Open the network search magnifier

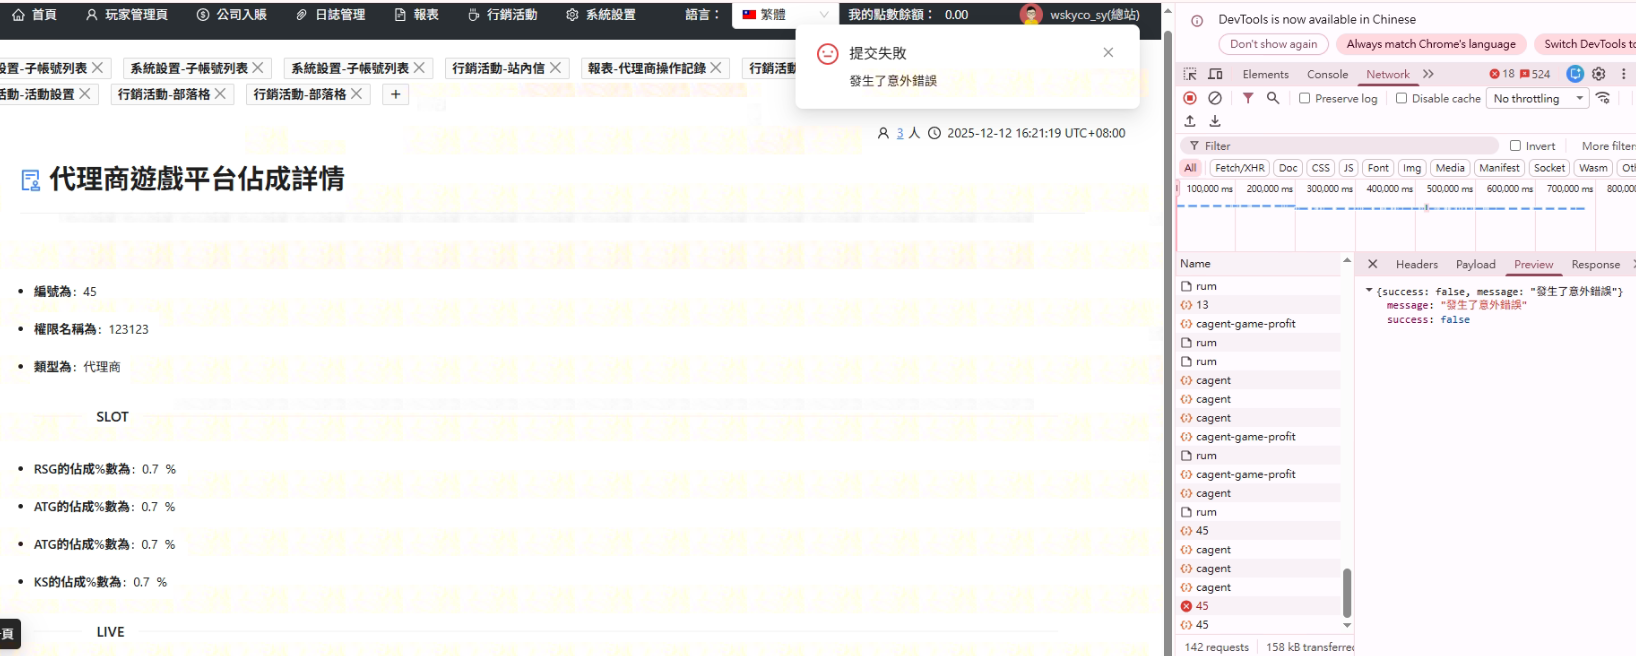point(1273,98)
